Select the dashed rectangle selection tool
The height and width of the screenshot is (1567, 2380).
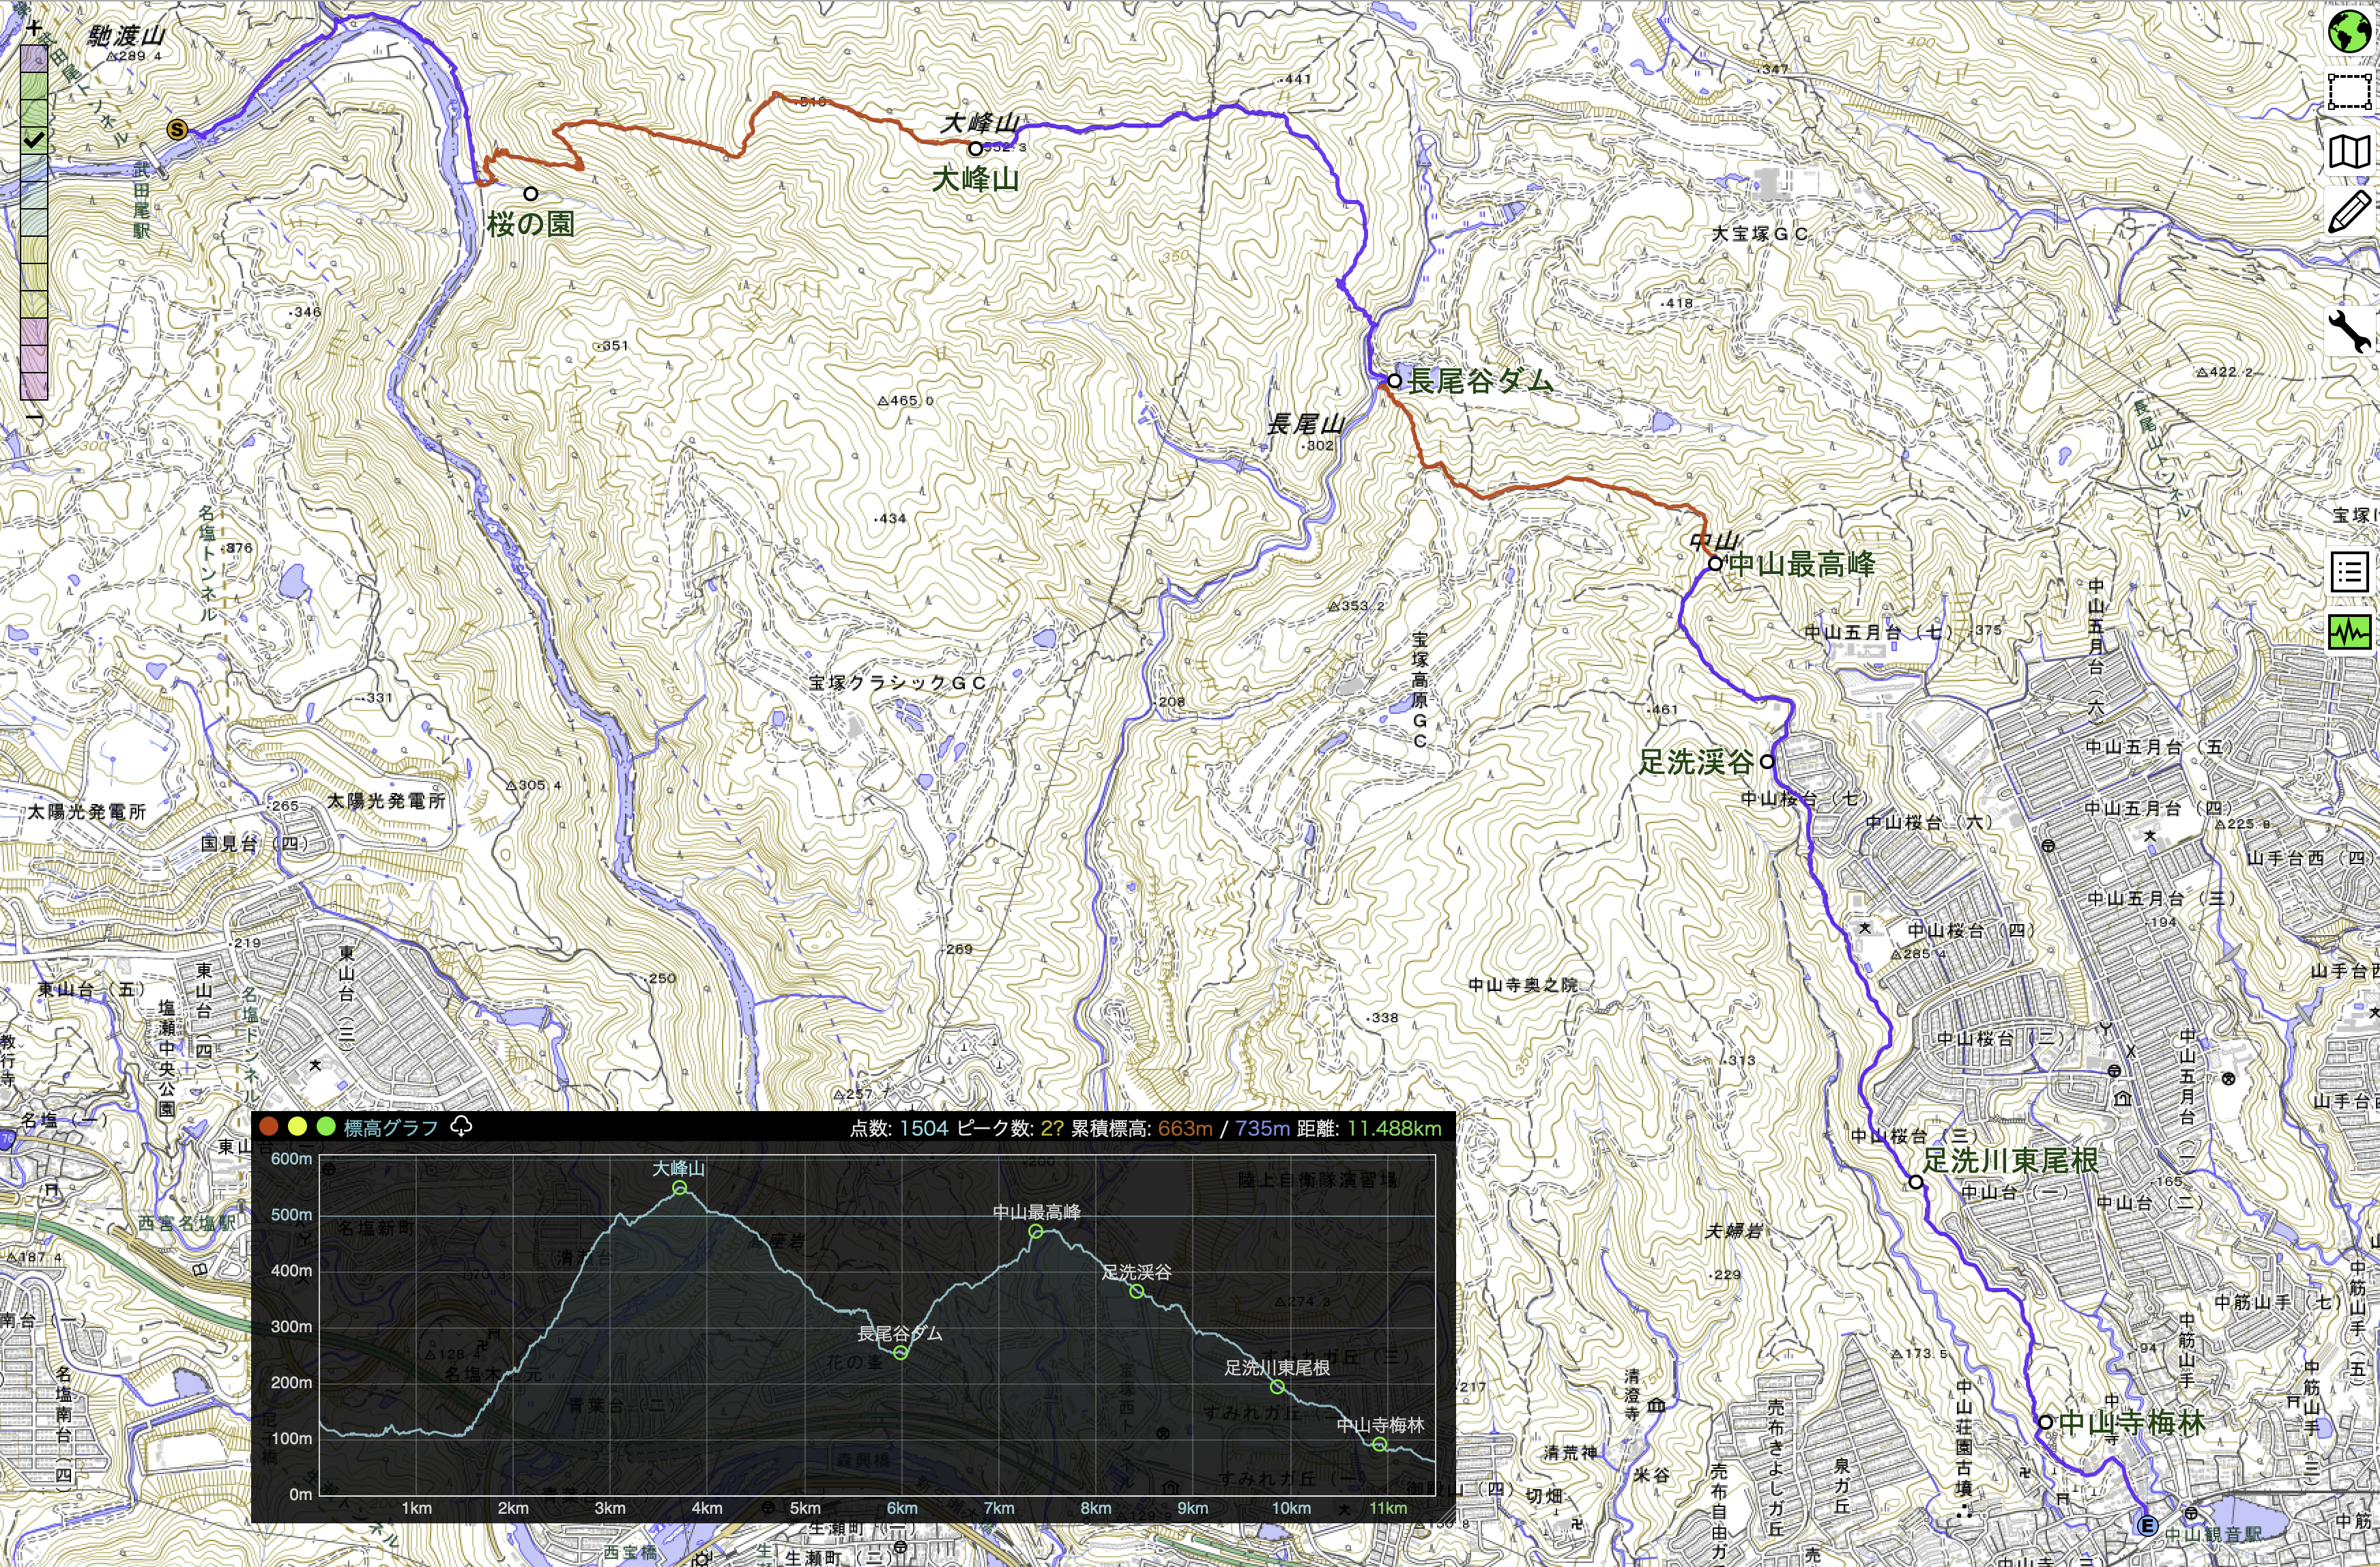(x=2349, y=92)
